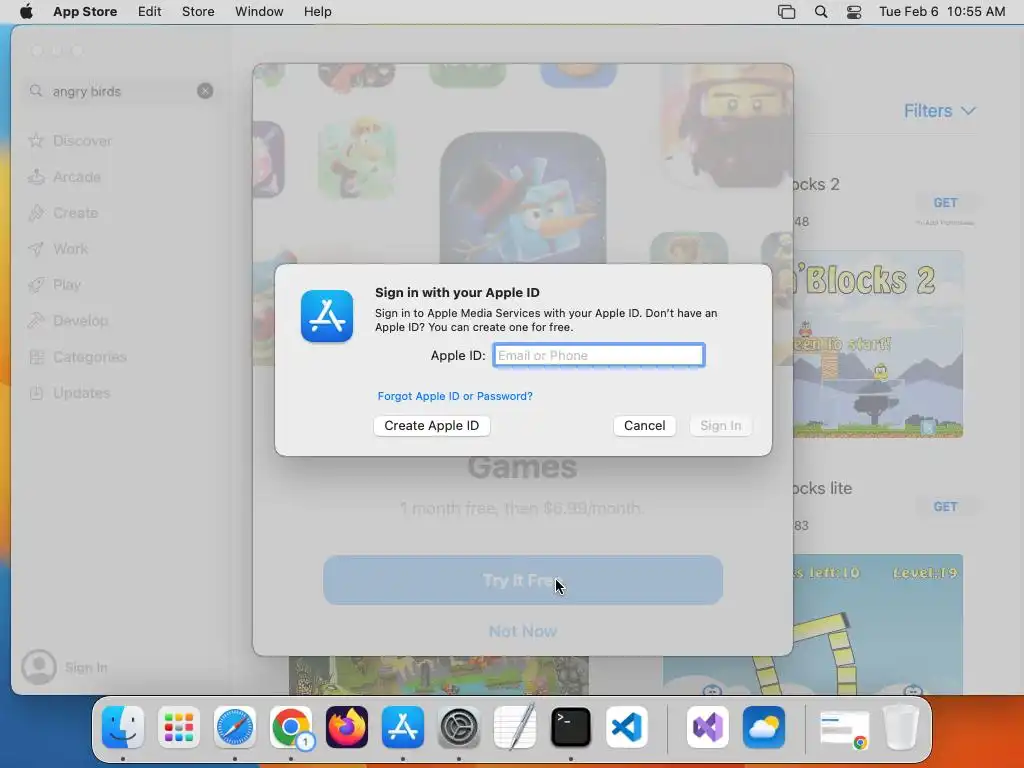Click the Apple menu icon

click(x=26, y=12)
